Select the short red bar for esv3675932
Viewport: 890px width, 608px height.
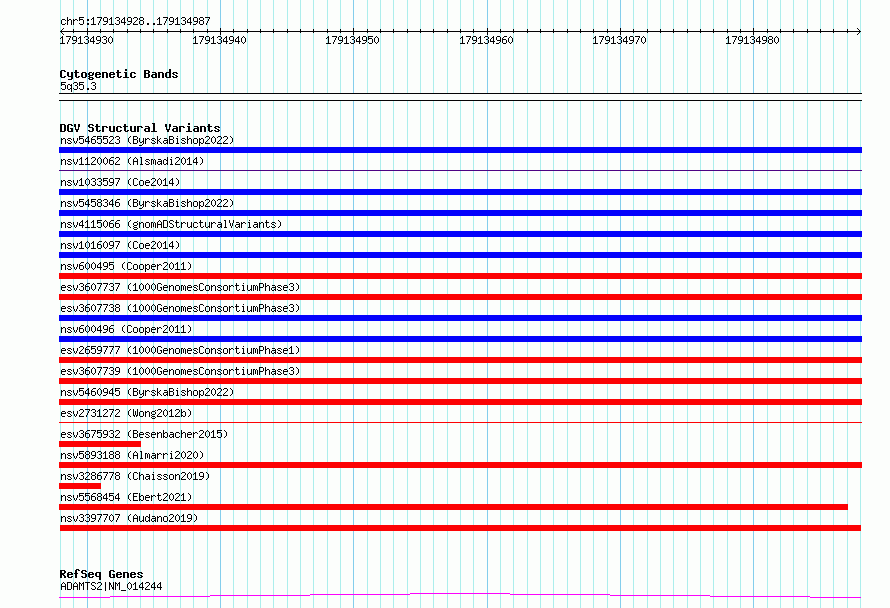click(100, 444)
